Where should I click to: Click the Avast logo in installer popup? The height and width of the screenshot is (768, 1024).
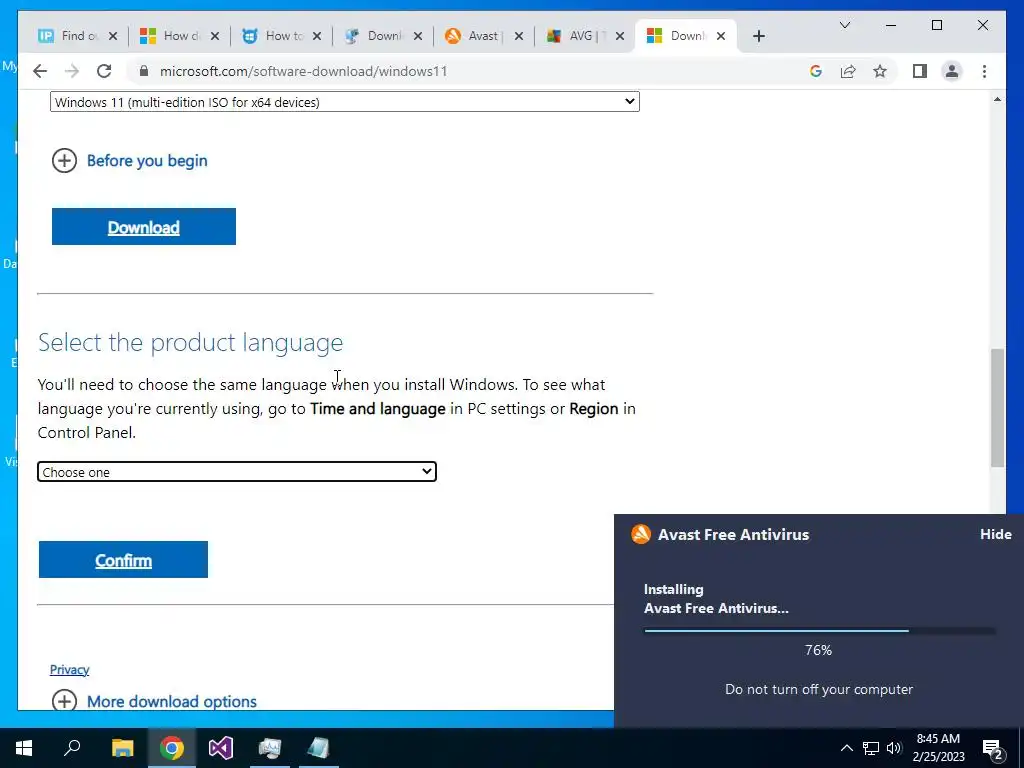pyautogui.click(x=641, y=534)
